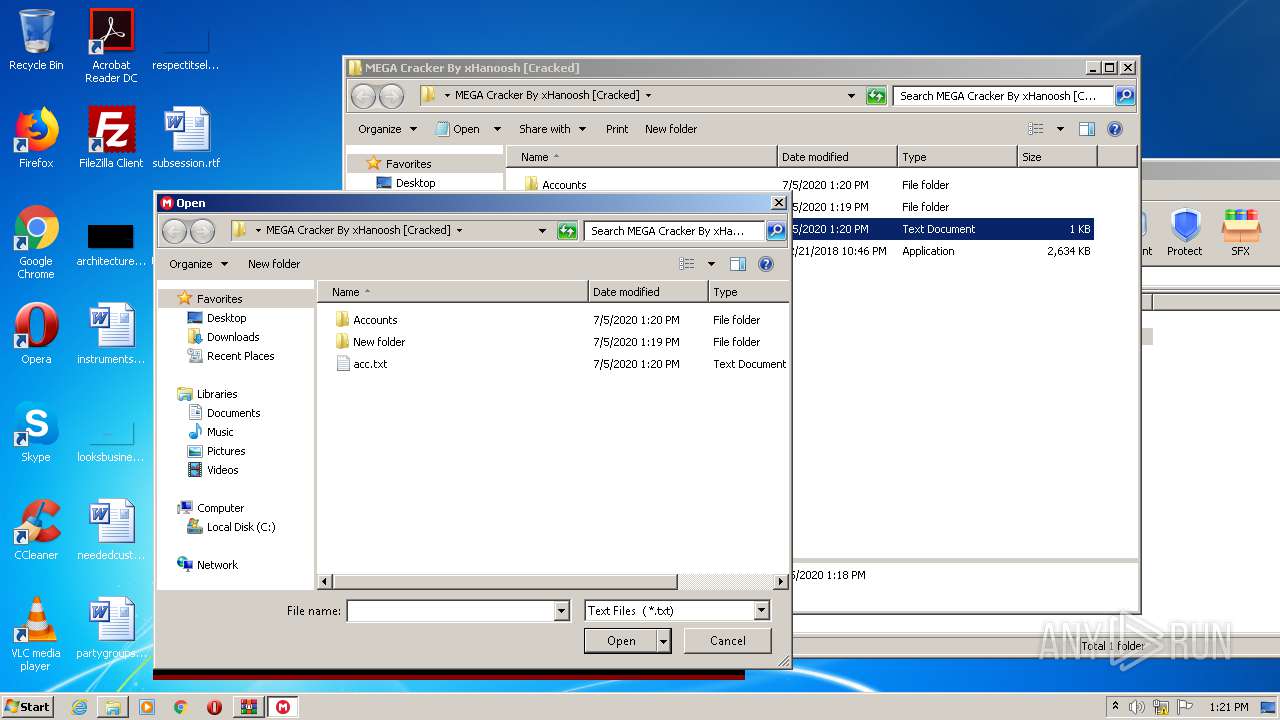Viewport: 1280px width, 720px height.
Task: Refresh the Open dialog folder view
Action: (567, 231)
